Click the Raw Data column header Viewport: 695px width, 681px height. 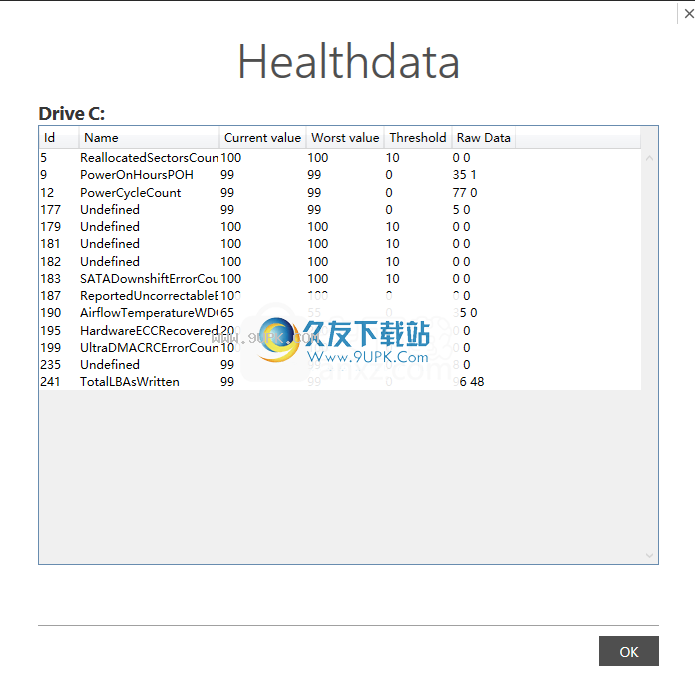tap(484, 138)
